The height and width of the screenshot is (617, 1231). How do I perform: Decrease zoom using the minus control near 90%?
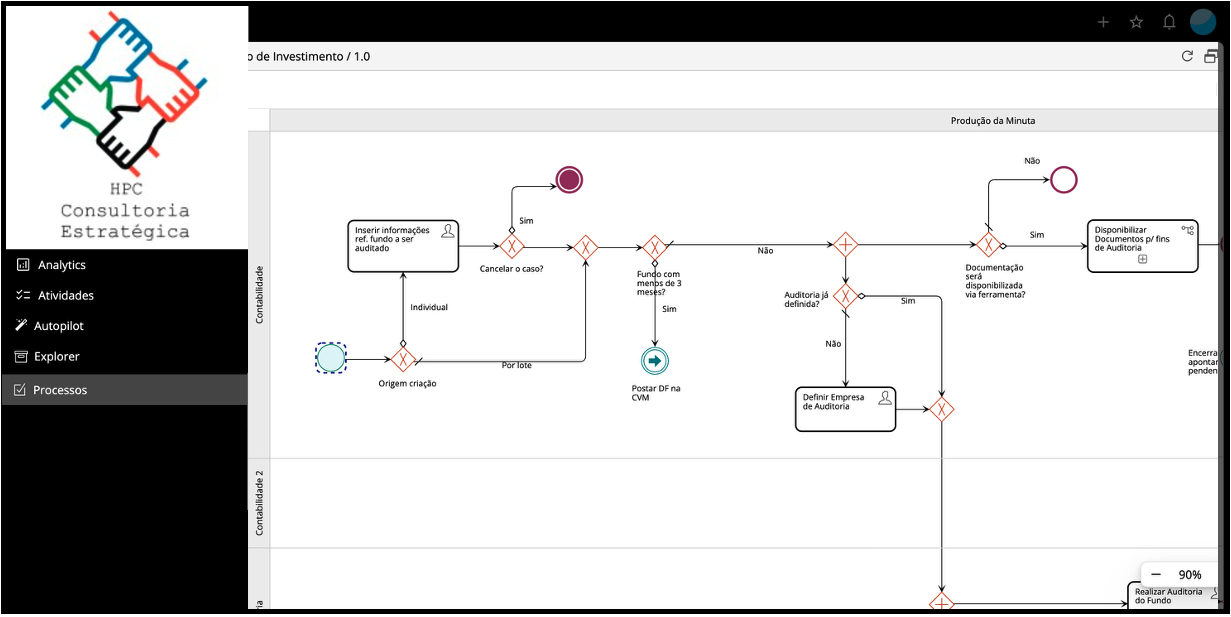[1156, 574]
